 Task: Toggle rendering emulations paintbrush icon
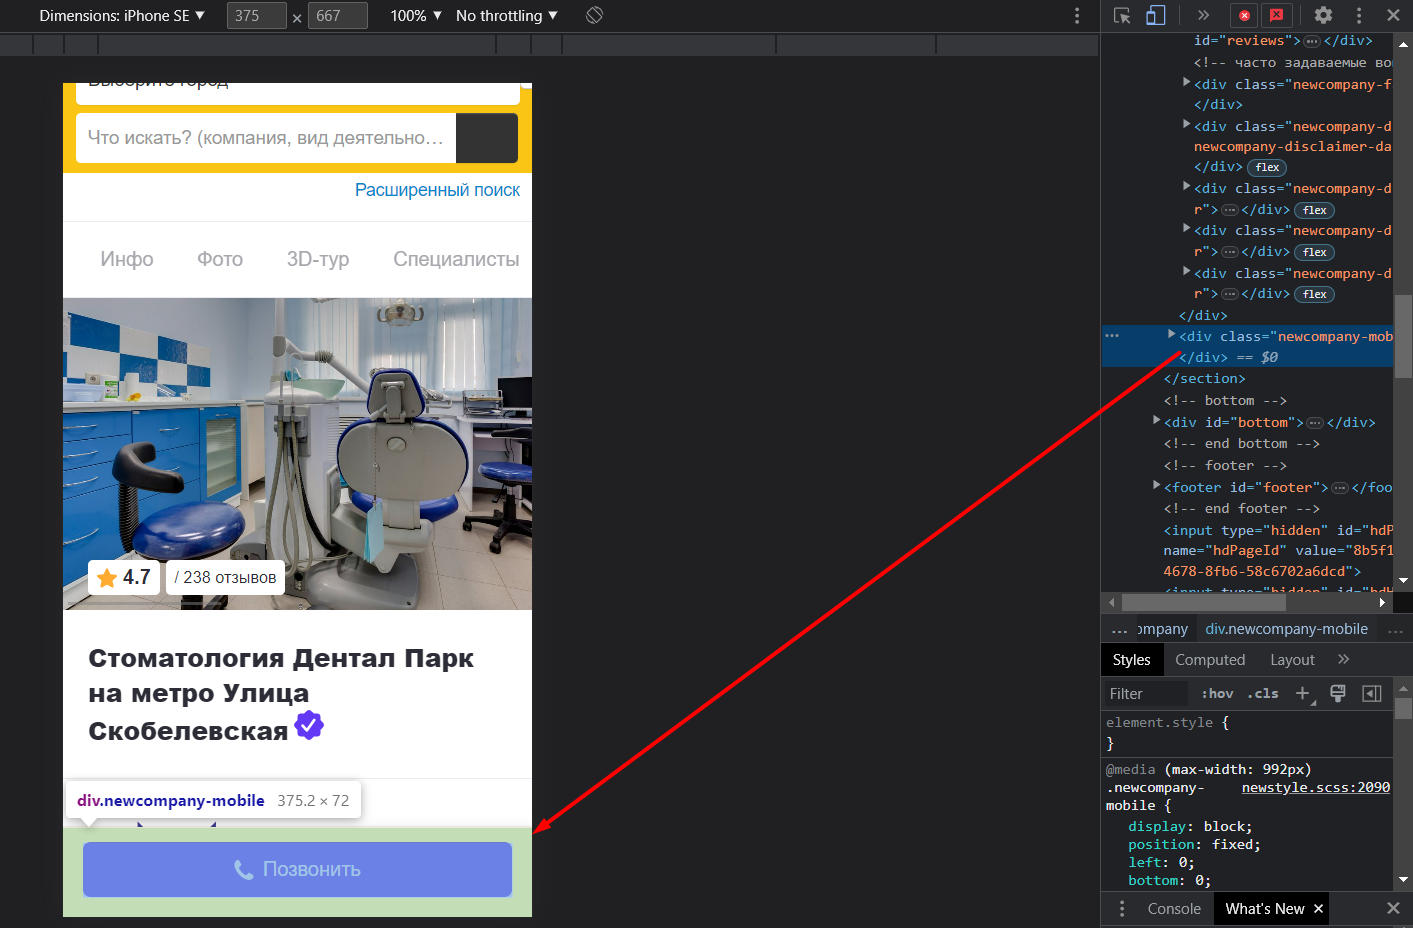[1338, 694]
